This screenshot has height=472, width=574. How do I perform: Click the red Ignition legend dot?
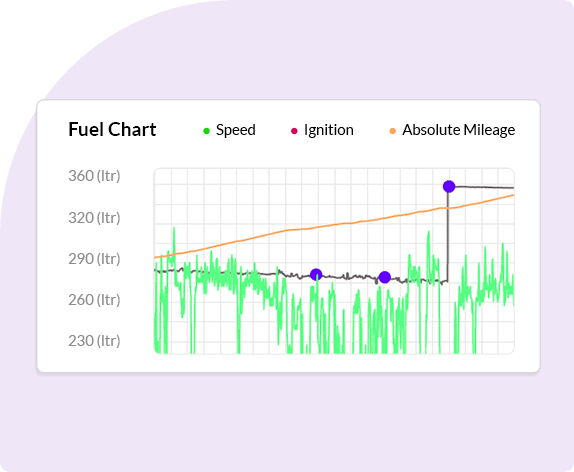pos(294,131)
